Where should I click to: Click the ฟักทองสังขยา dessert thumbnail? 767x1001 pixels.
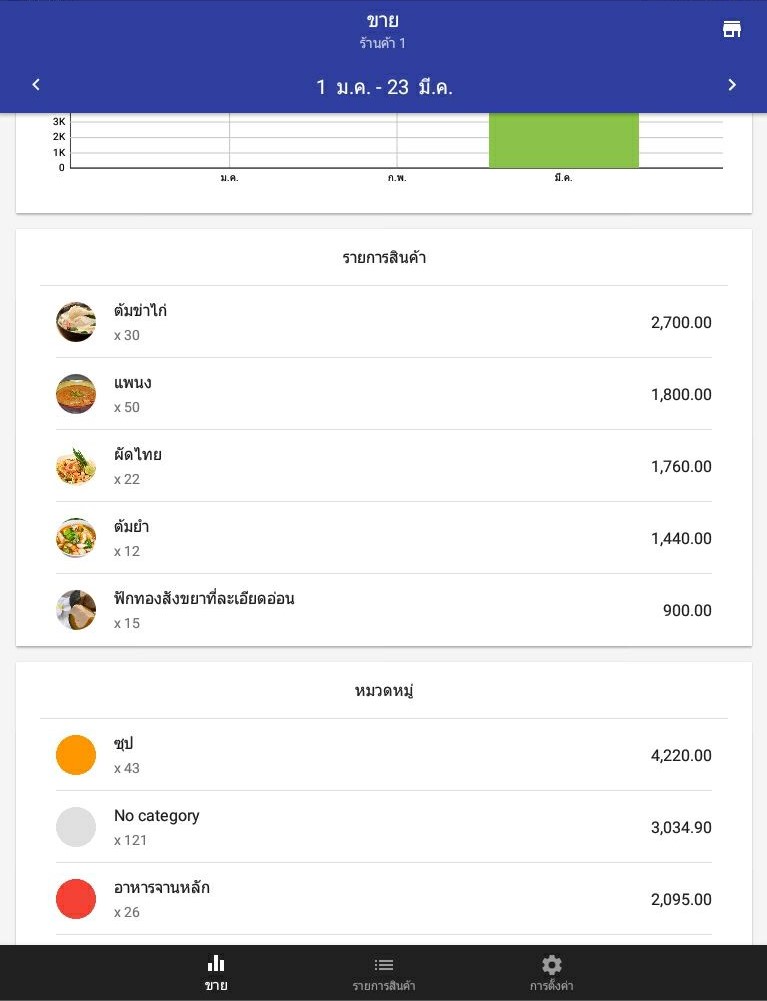(x=76, y=610)
